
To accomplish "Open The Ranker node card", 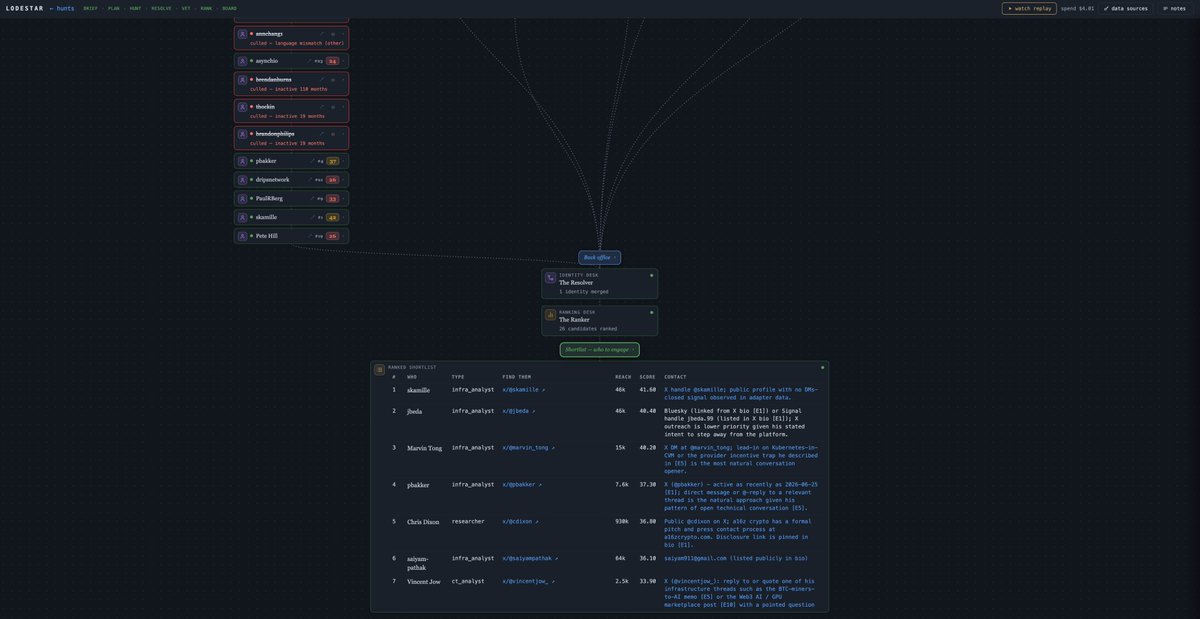I will [x=599, y=320].
